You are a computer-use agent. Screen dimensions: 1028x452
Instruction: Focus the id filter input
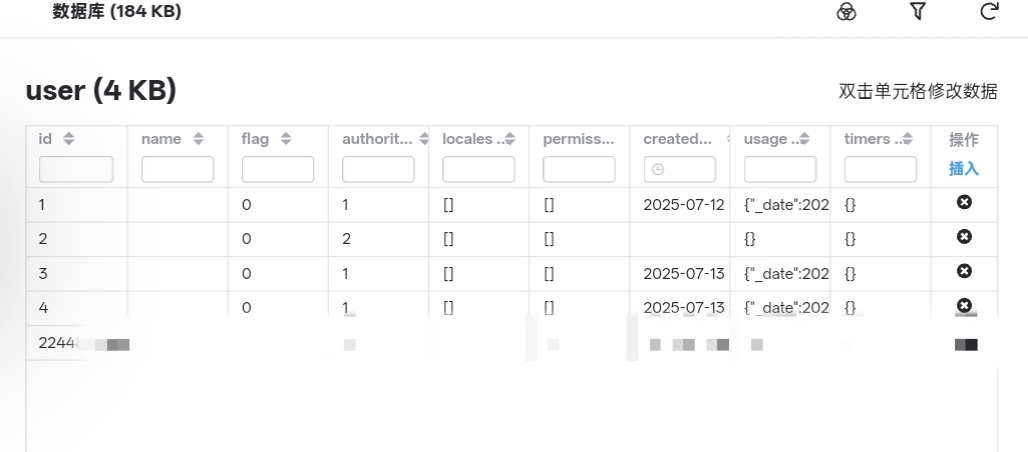(76, 169)
